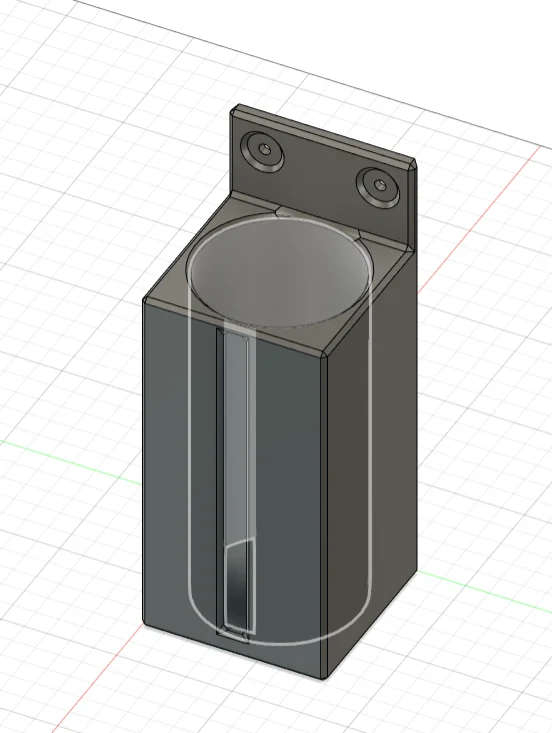This screenshot has width=552, height=733.
Task: Select the transparent cylinder's top circle
Action: click(280, 271)
